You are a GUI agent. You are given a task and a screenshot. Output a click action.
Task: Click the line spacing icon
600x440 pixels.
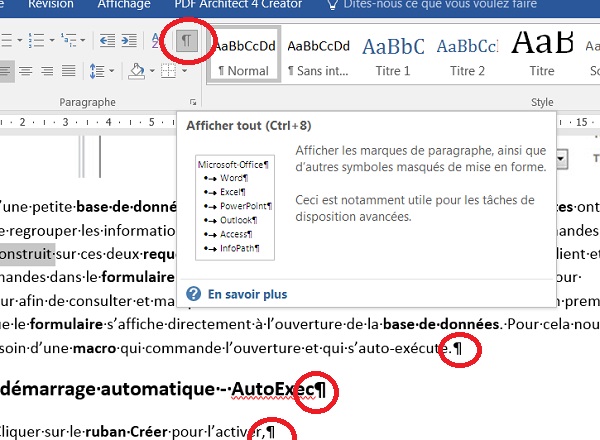coord(98,72)
